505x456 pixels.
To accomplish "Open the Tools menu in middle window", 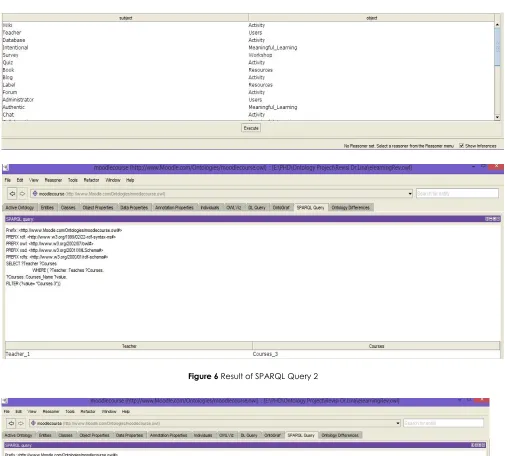I will coord(73,180).
